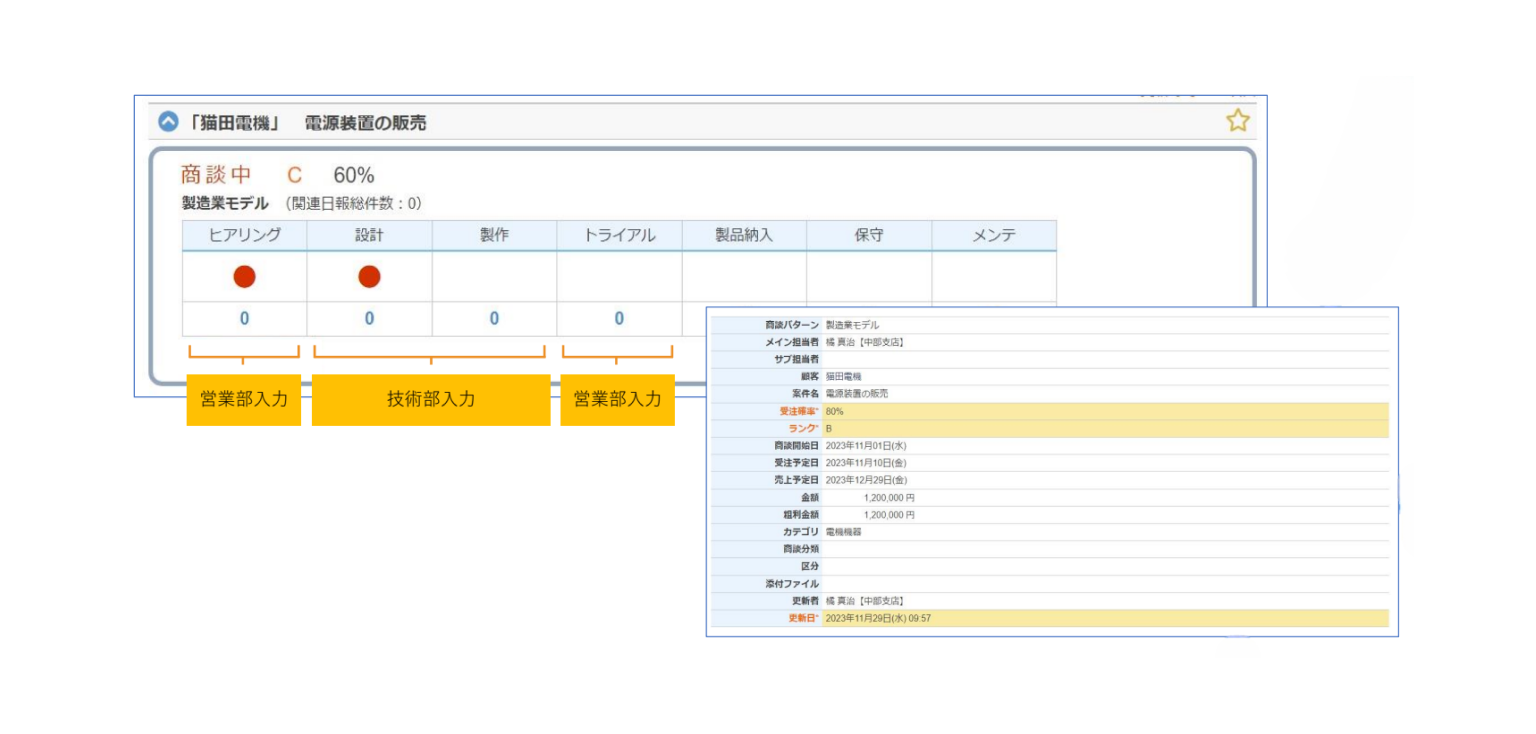Click the 受注確率 value 80%
Viewport: 1536px width, 734px height.
[x=835, y=411]
